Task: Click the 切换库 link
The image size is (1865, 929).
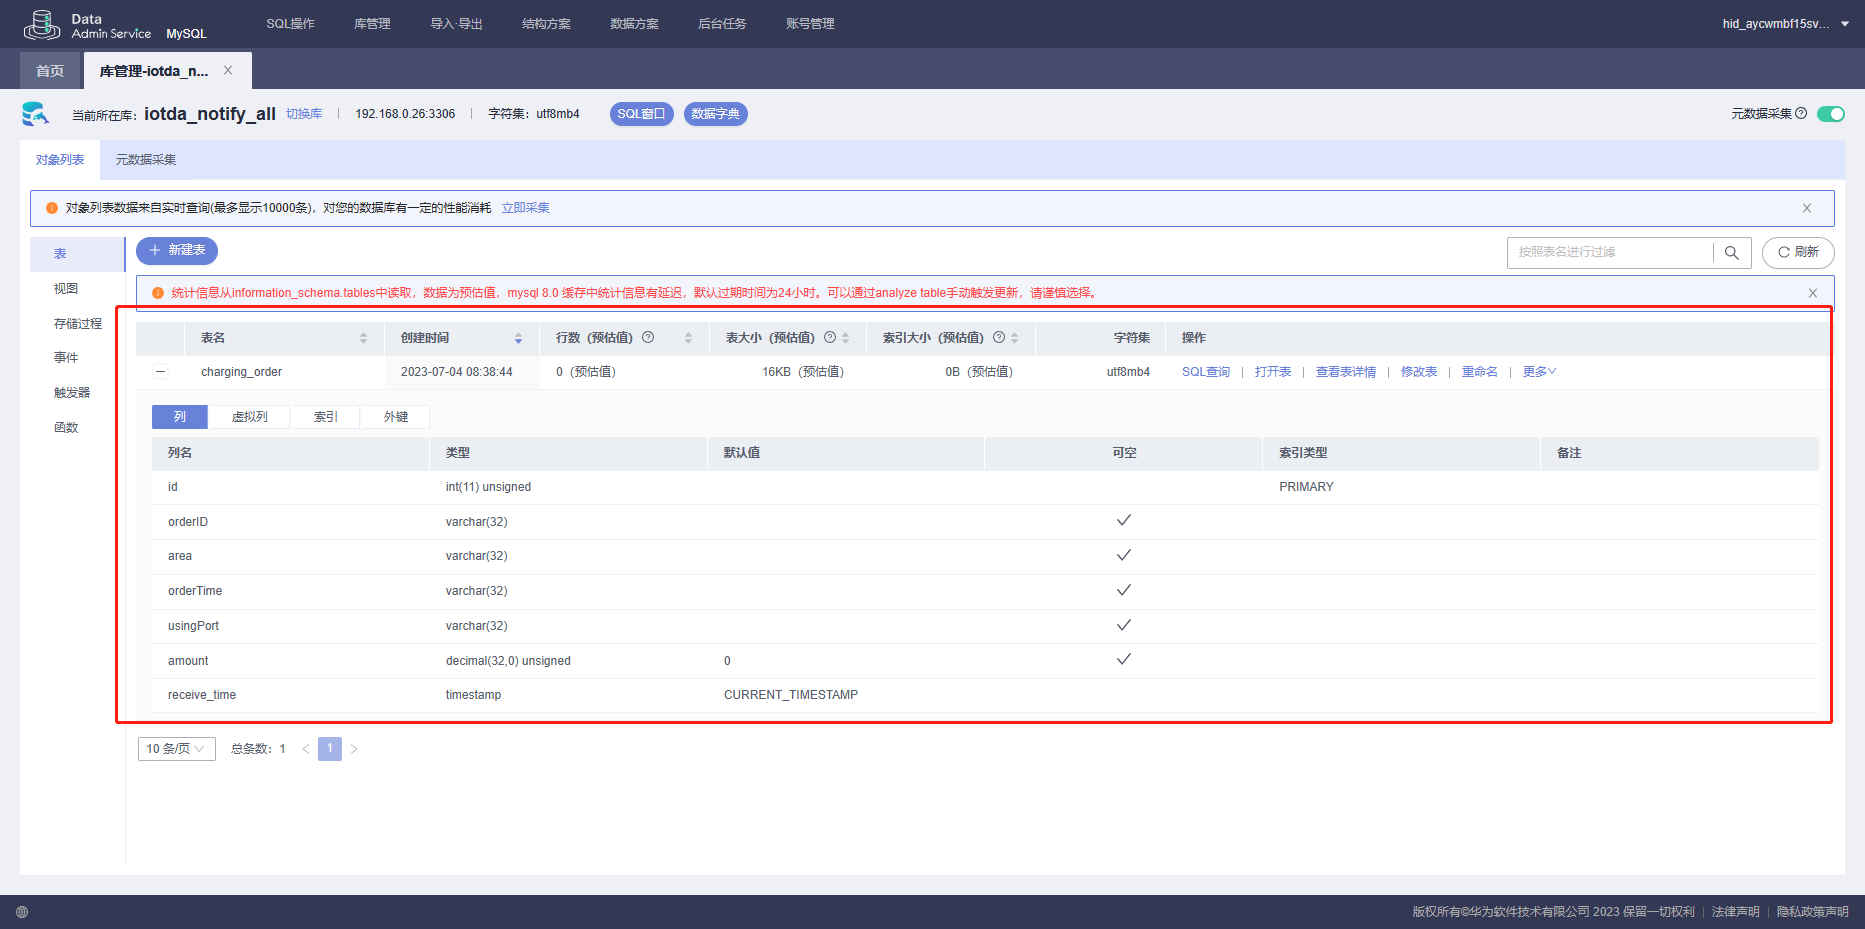Action: point(304,114)
